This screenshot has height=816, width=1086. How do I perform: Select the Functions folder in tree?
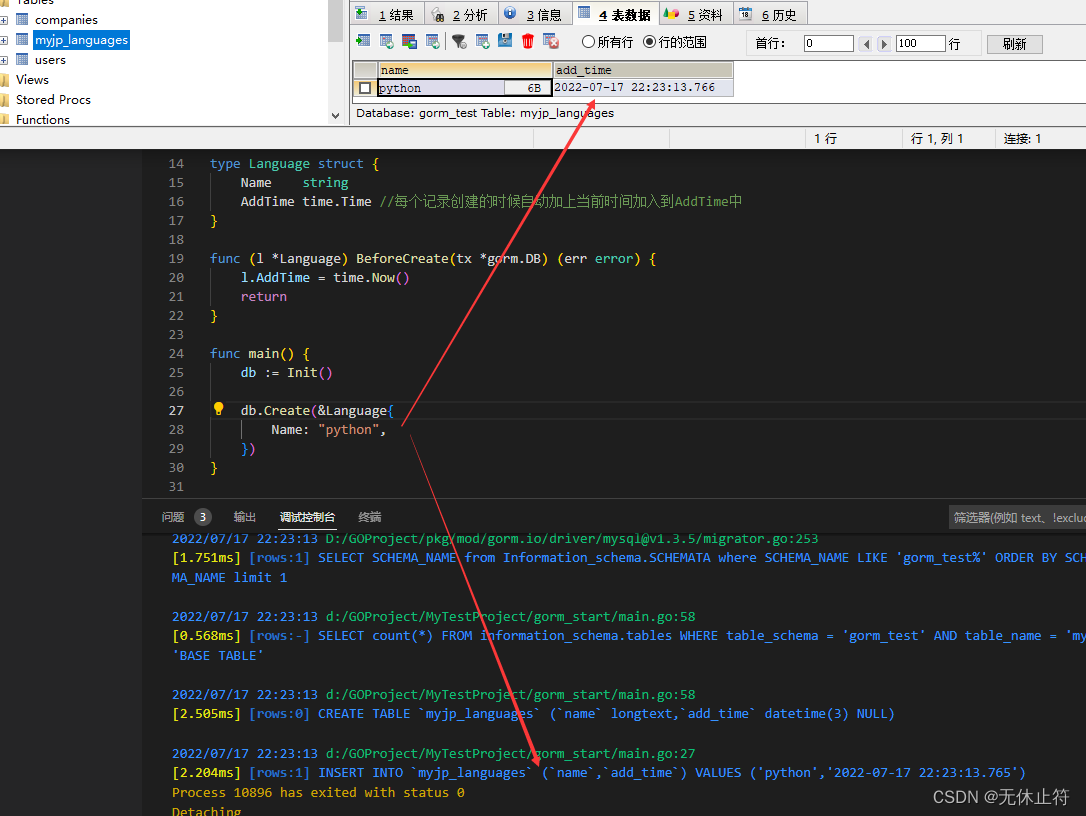(43, 120)
